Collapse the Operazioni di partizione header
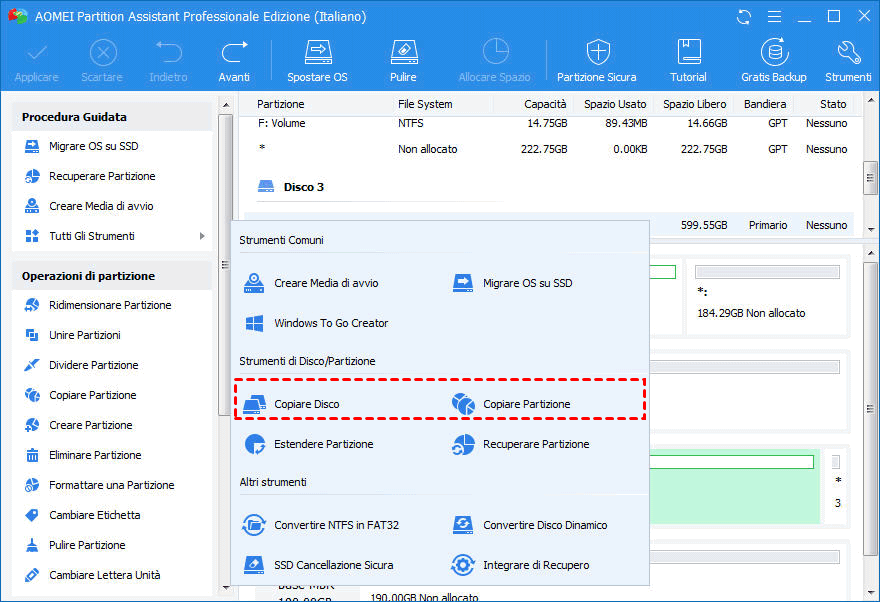 pos(112,276)
